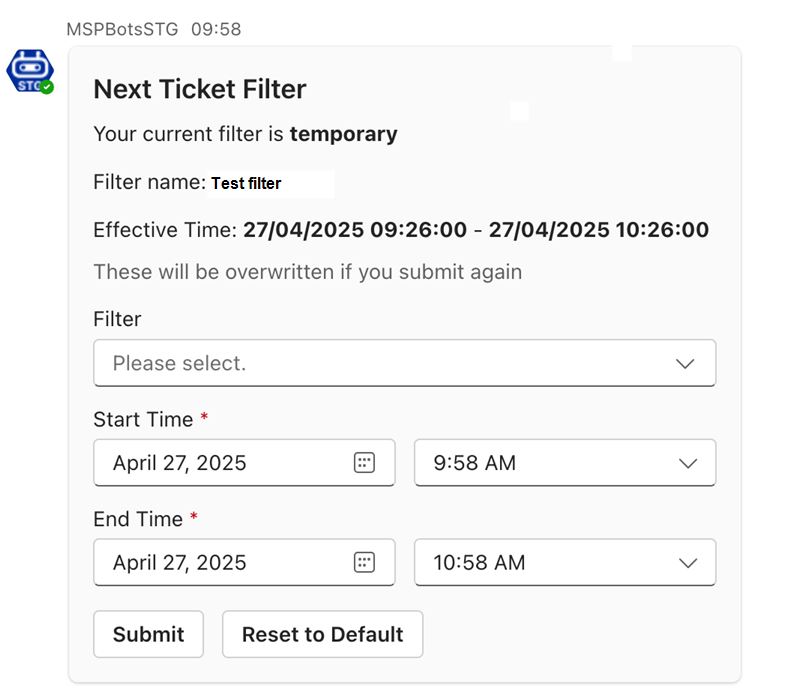This screenshot has width=793, height=691.
Task: Expand the 10:58 AM end time chevron
Action: coord(687,563)
